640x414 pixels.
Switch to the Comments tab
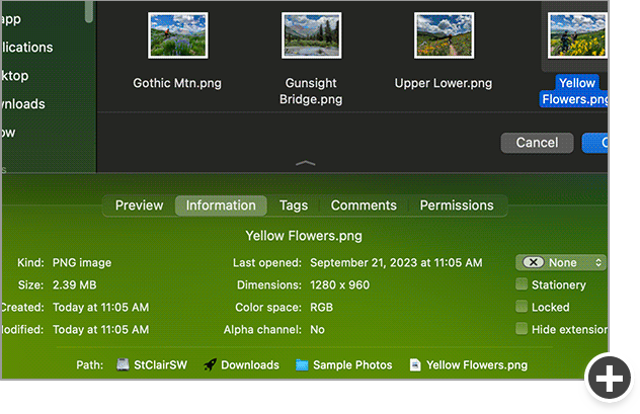(x=364, y=205)
